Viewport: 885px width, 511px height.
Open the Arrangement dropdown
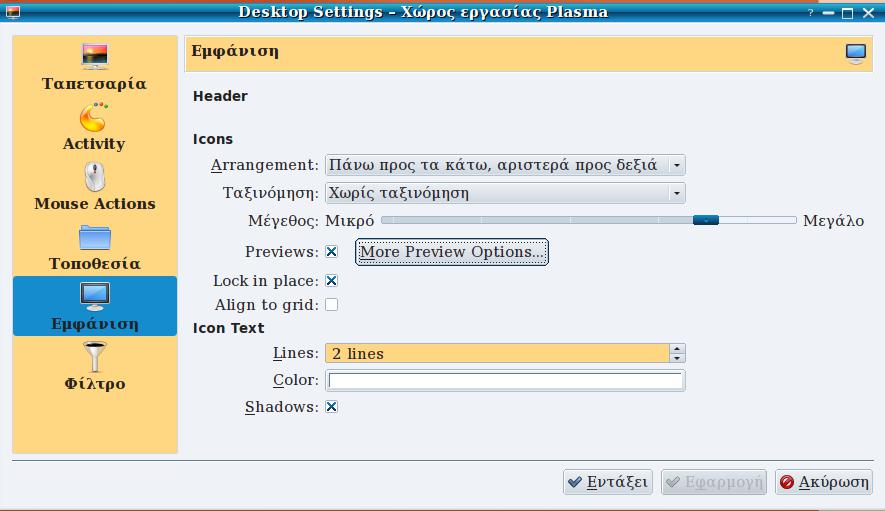(x=505, y=165)
